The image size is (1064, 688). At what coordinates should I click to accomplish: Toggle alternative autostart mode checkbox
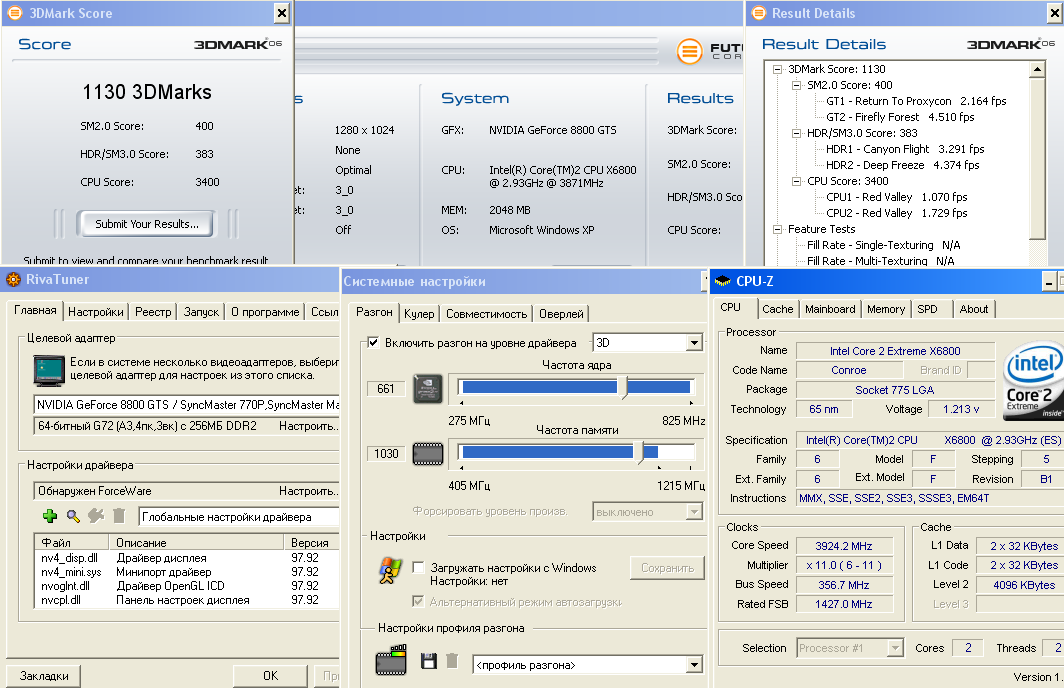[x=419, y=601]
